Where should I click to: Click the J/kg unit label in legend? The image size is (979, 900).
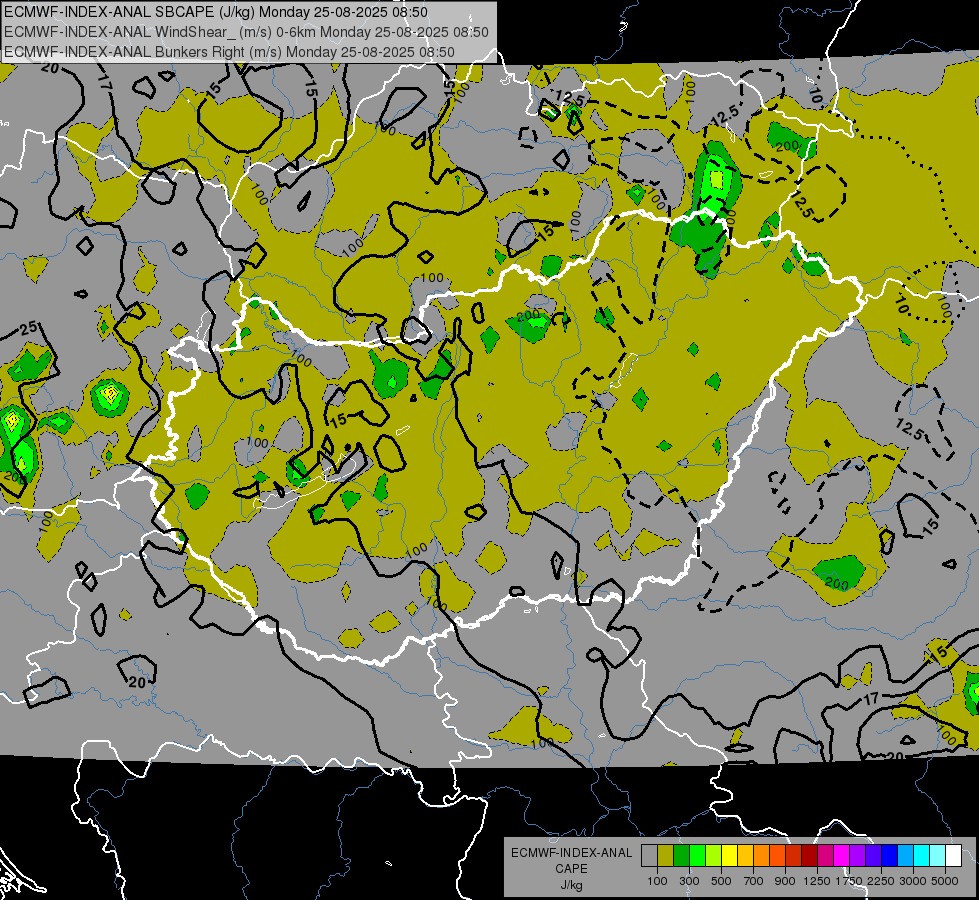pyautogui.click(x=571, y=886)
